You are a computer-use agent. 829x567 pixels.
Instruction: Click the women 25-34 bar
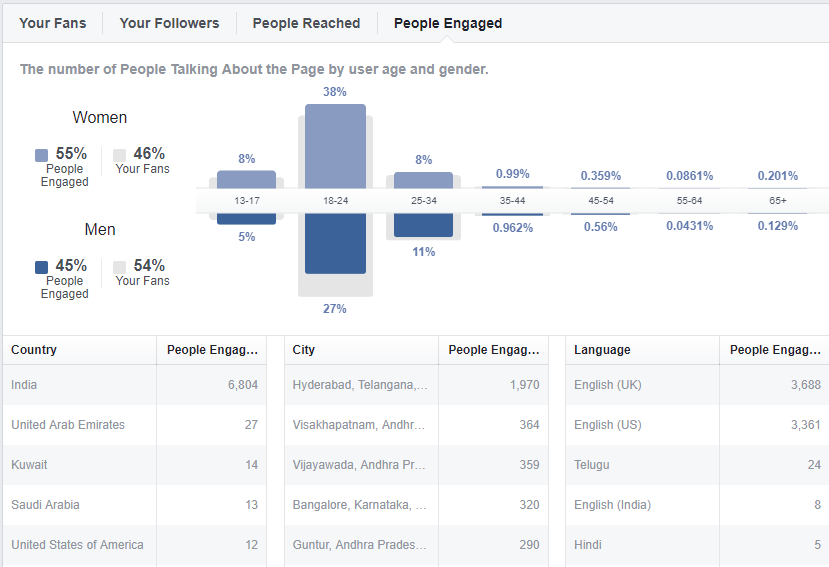423,180
